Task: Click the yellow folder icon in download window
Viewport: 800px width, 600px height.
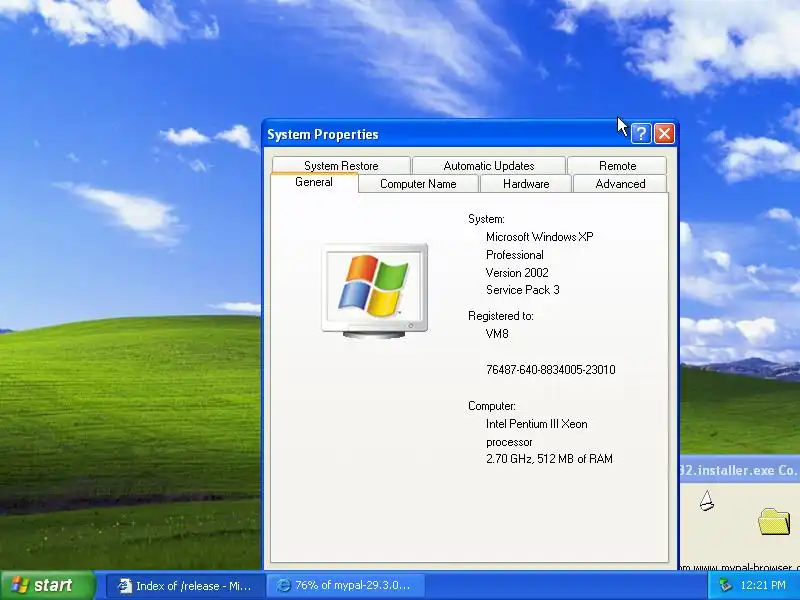Action: pyautogui.click(x=774, y=521)
